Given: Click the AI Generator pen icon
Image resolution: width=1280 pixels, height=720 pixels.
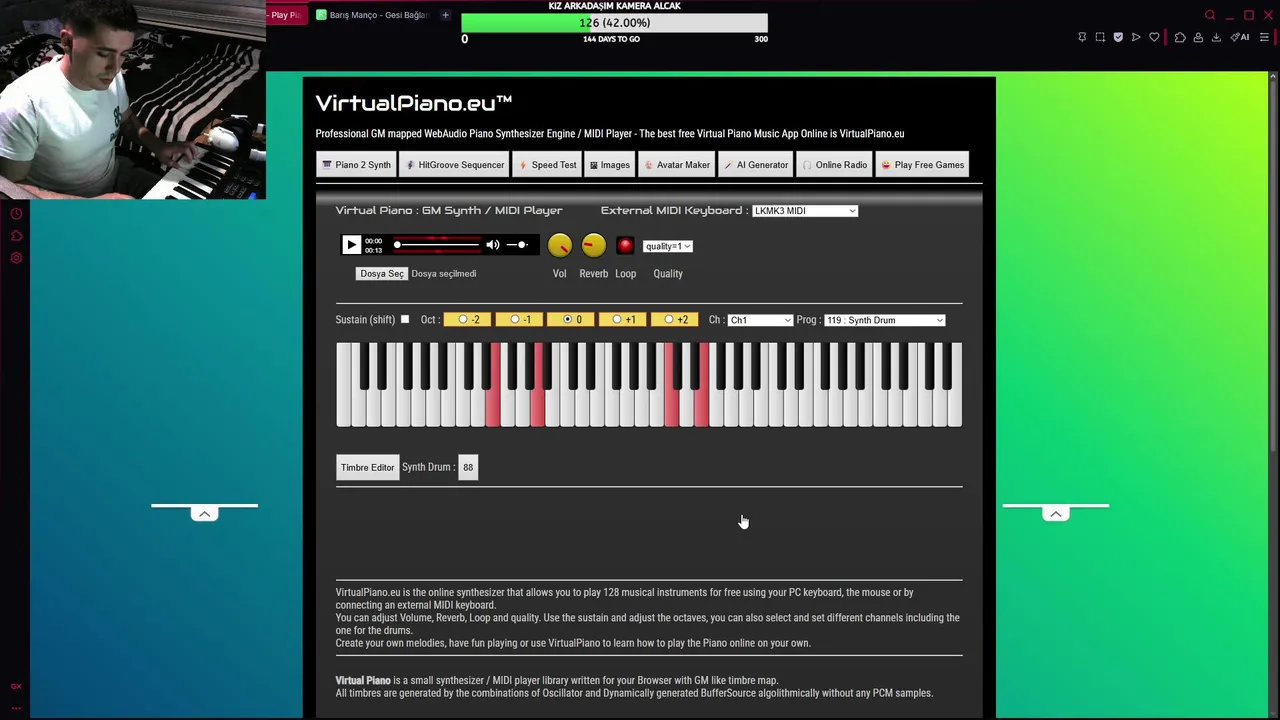Looking at the screenshot, I should coord(728,165).
